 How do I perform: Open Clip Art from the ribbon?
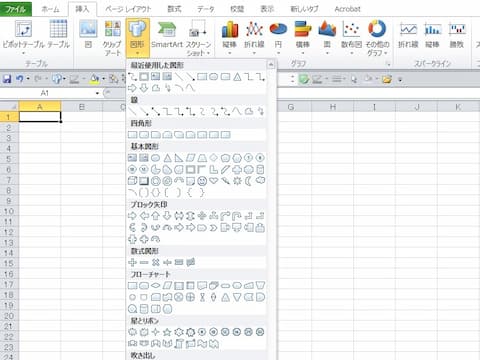112,37
